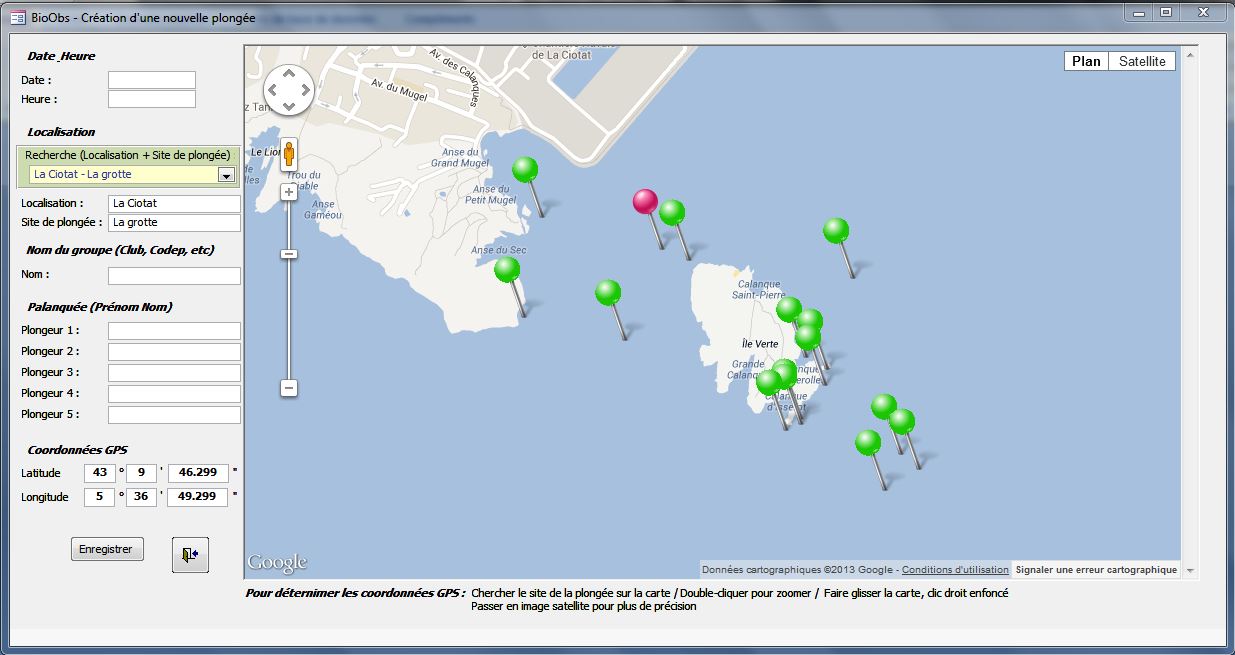Open the Recherche localisation dropdown arrow
This screenshot has width=1235, height=655.
pos(226,175)
